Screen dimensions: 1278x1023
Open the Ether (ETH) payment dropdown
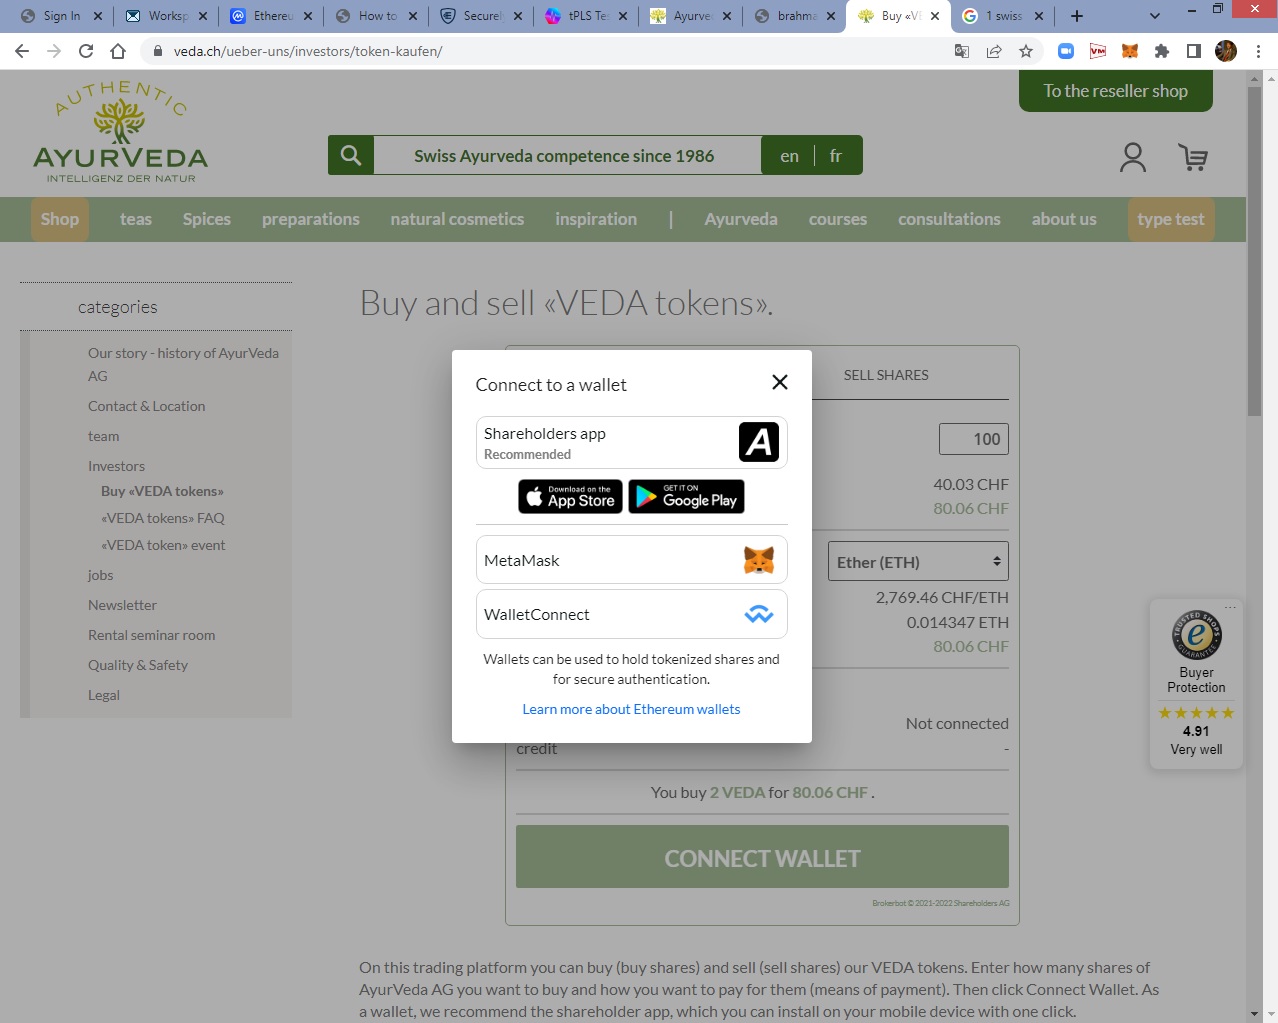(918, 562)
